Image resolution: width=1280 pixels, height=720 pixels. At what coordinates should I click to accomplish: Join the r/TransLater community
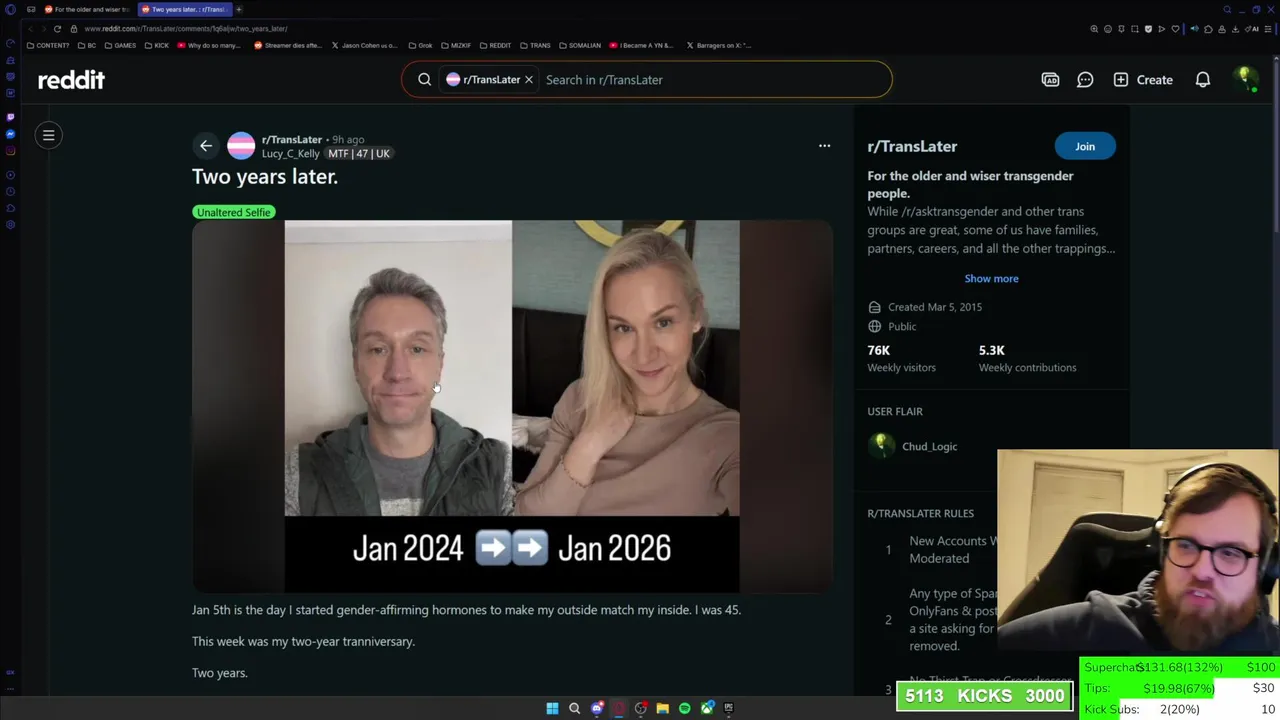[1085, 146]
